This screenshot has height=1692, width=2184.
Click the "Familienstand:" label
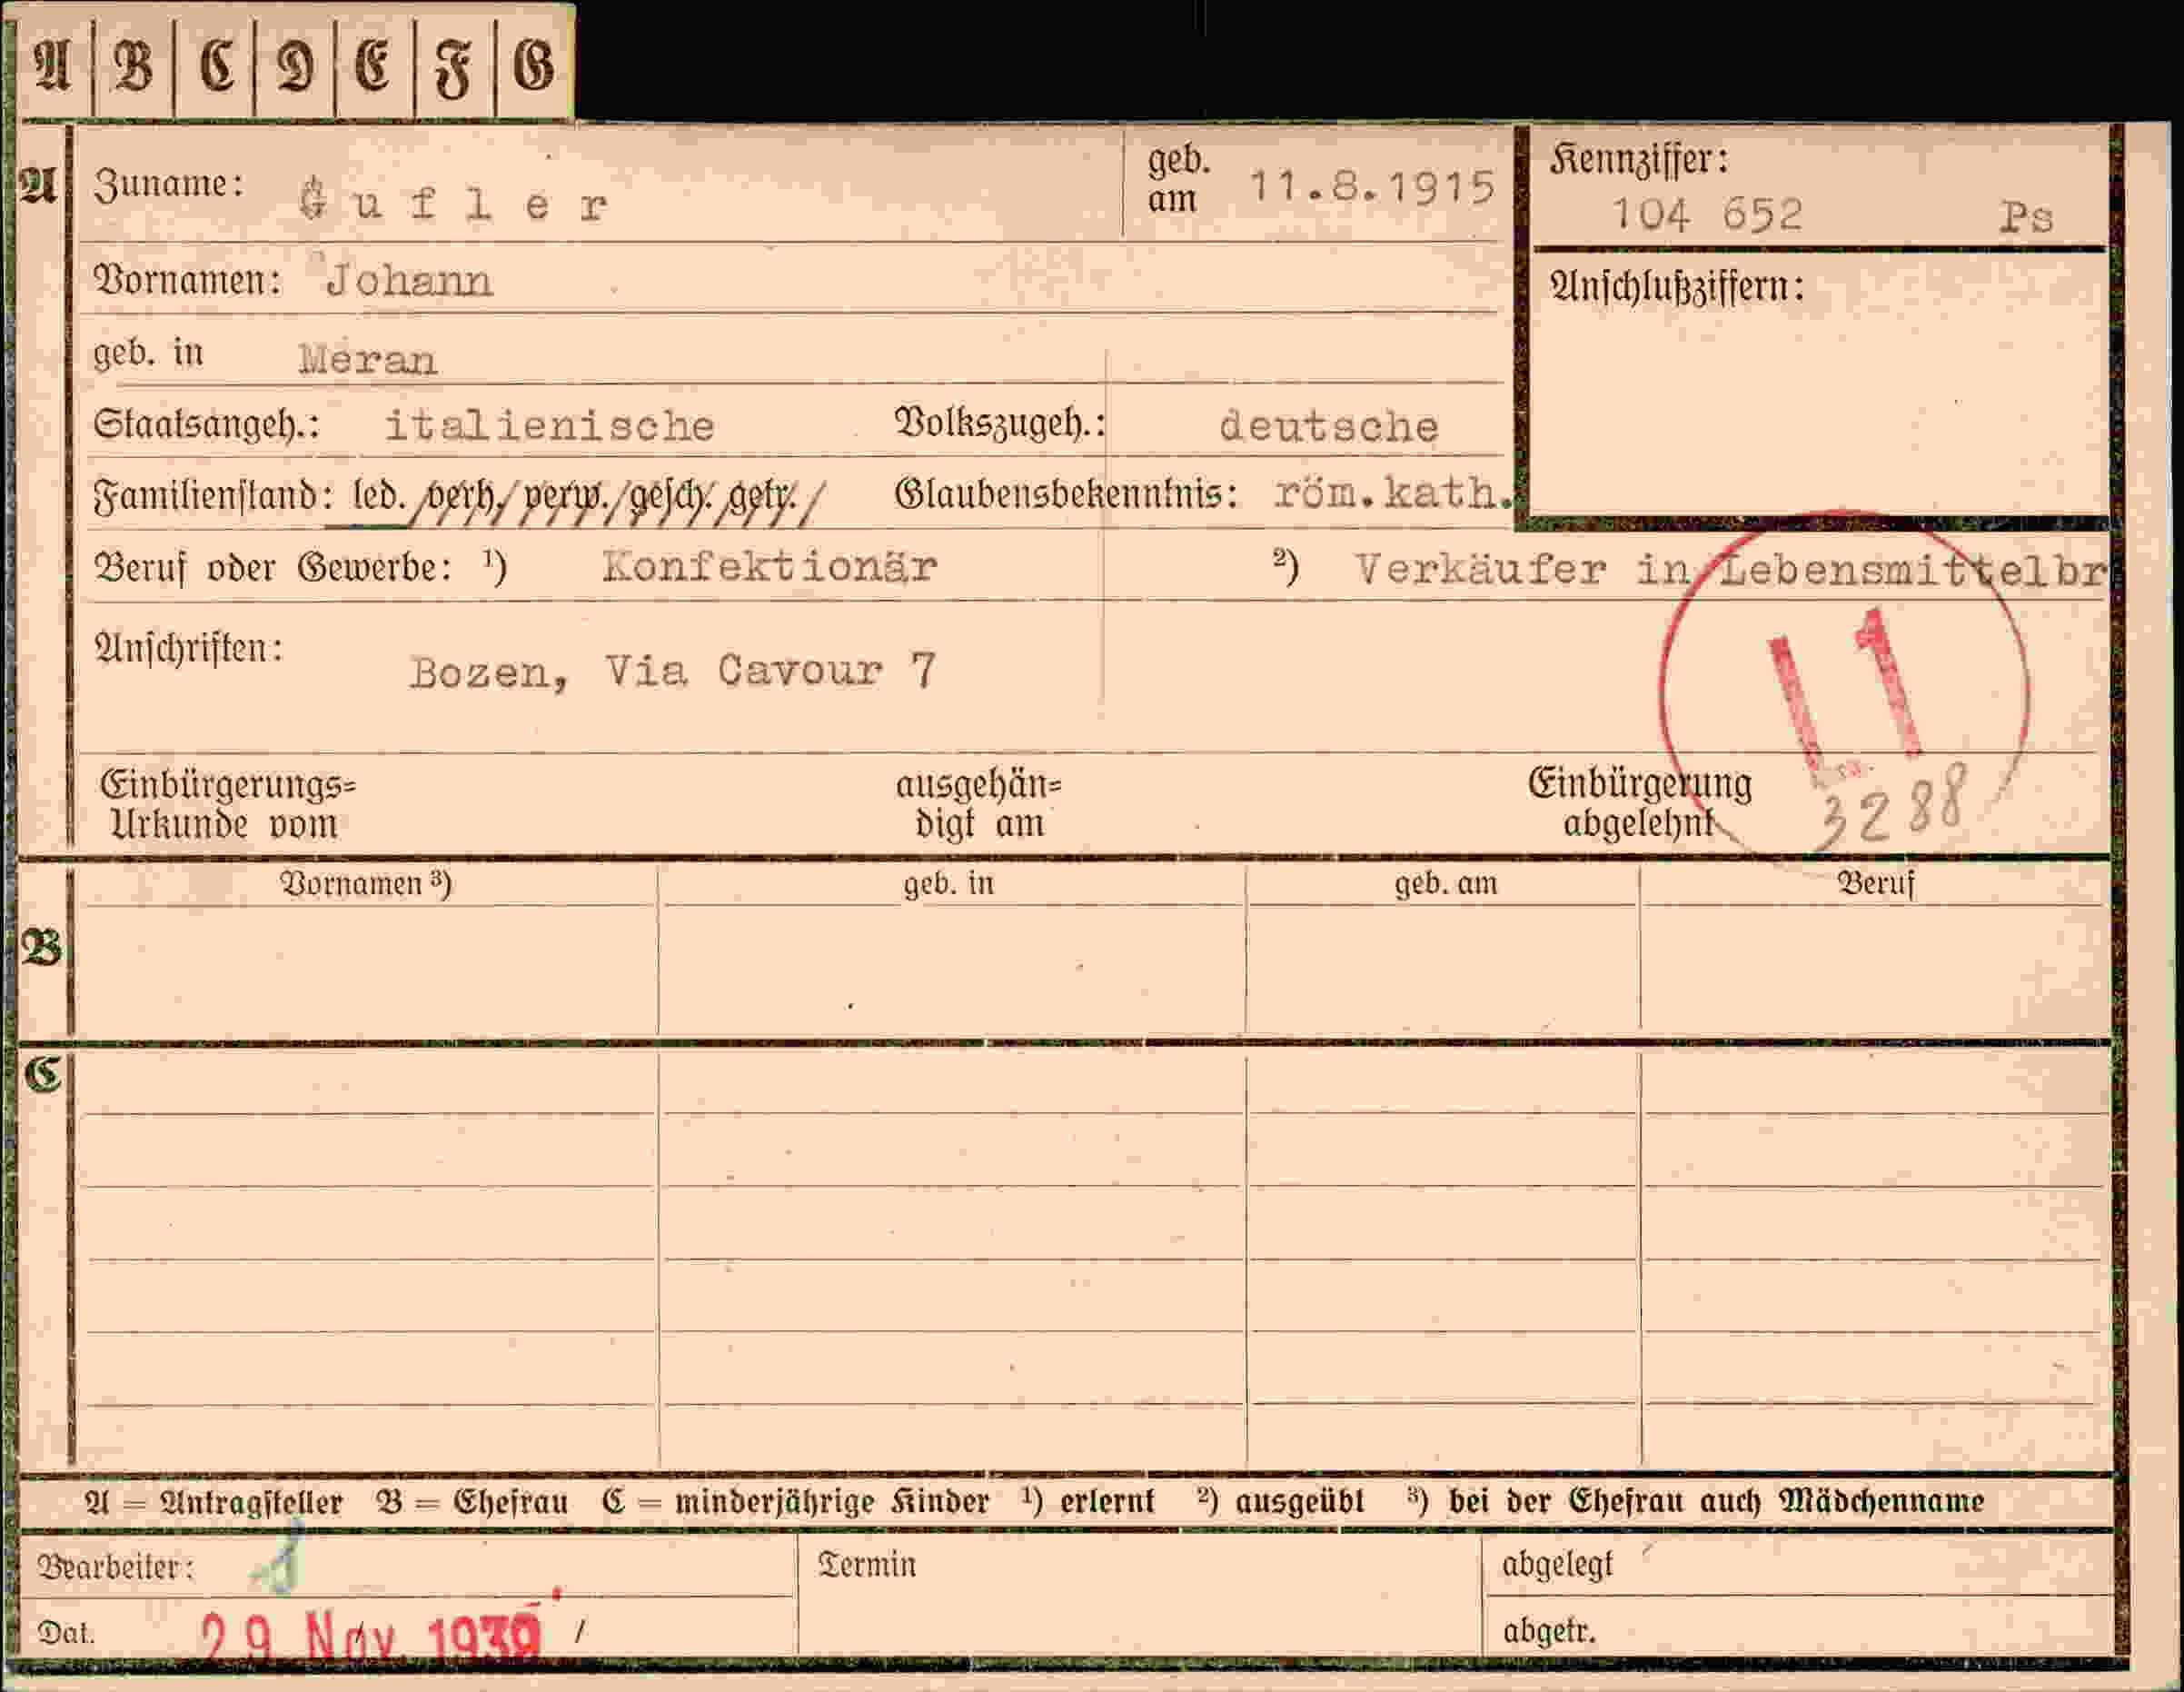(213, 496)
